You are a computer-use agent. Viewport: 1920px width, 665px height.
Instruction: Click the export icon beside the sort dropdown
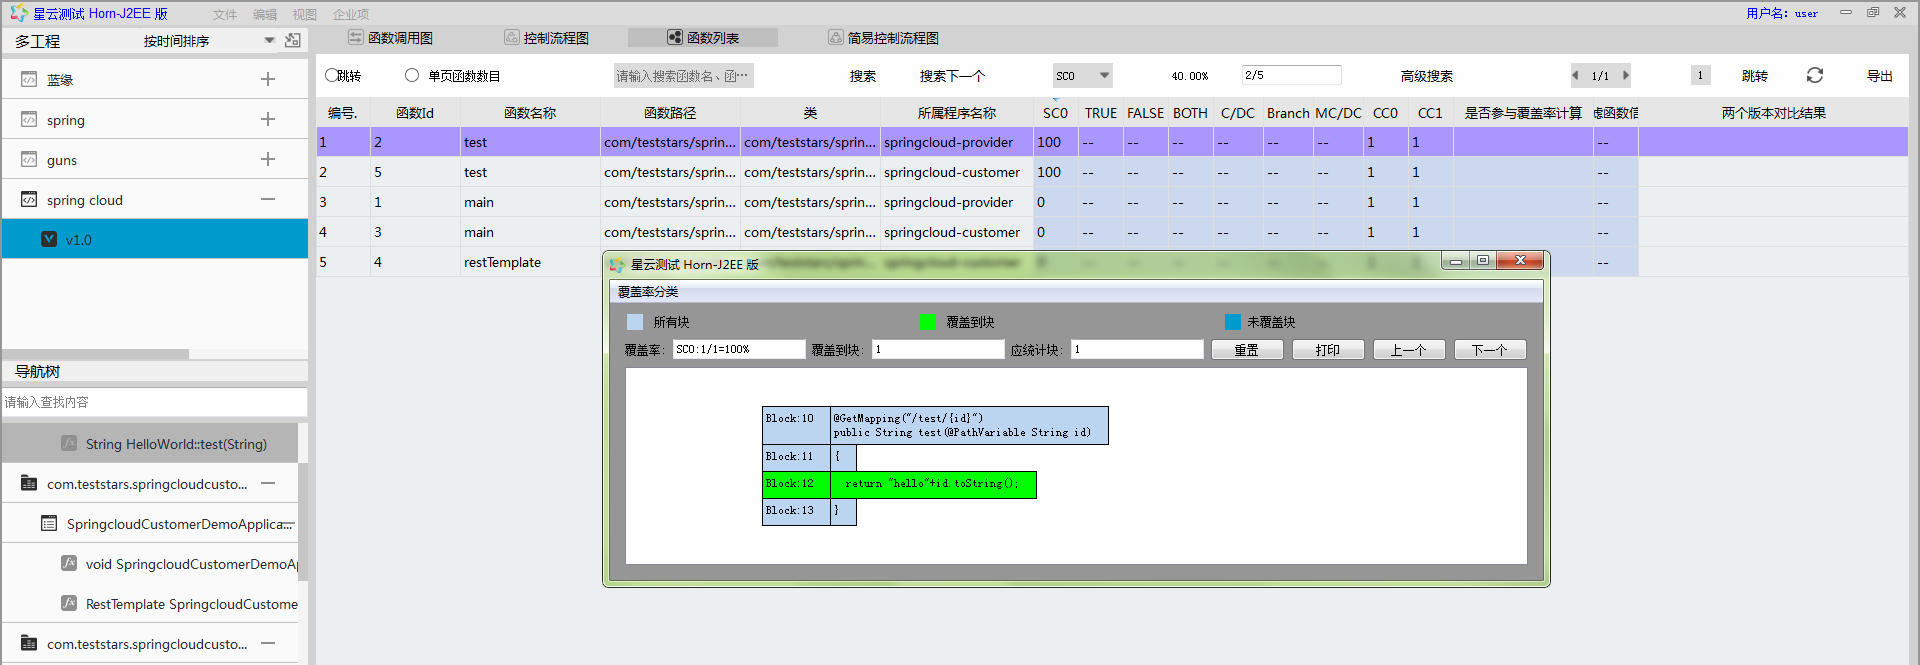(292, 41)
